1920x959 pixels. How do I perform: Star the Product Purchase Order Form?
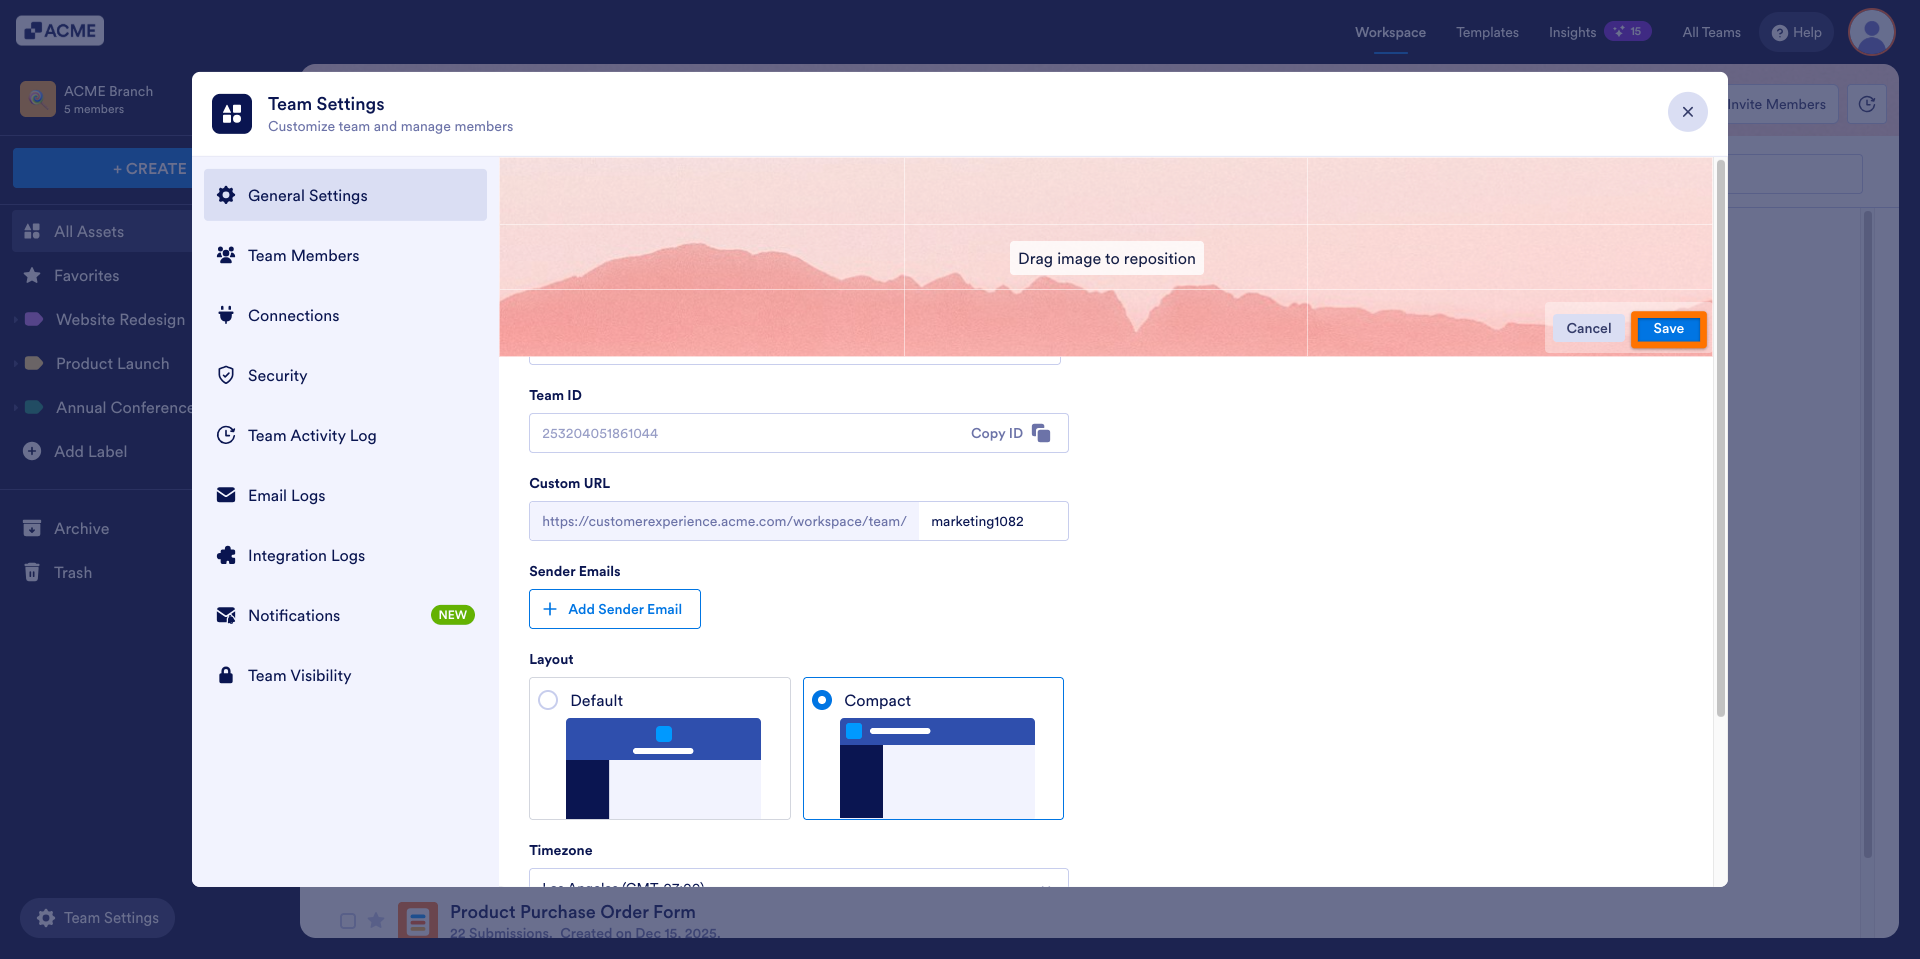tap(376, 920)
